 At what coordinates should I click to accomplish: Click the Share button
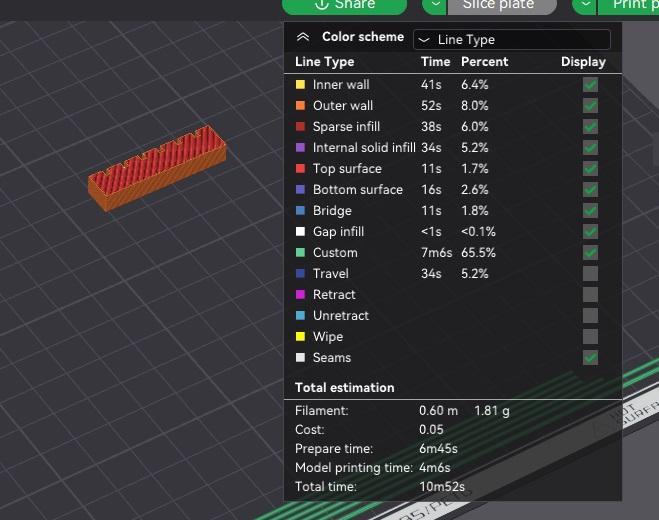(345, 5)
